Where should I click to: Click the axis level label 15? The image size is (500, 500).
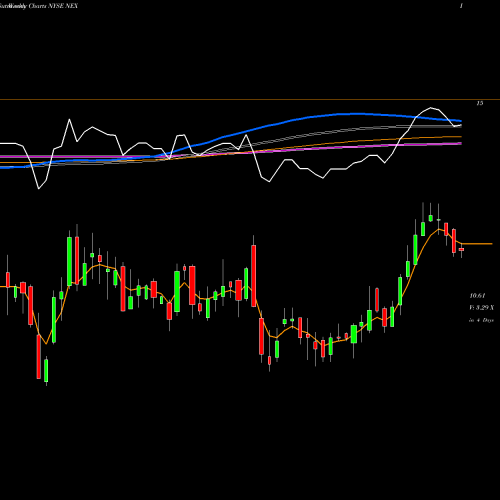coord(480,103)
